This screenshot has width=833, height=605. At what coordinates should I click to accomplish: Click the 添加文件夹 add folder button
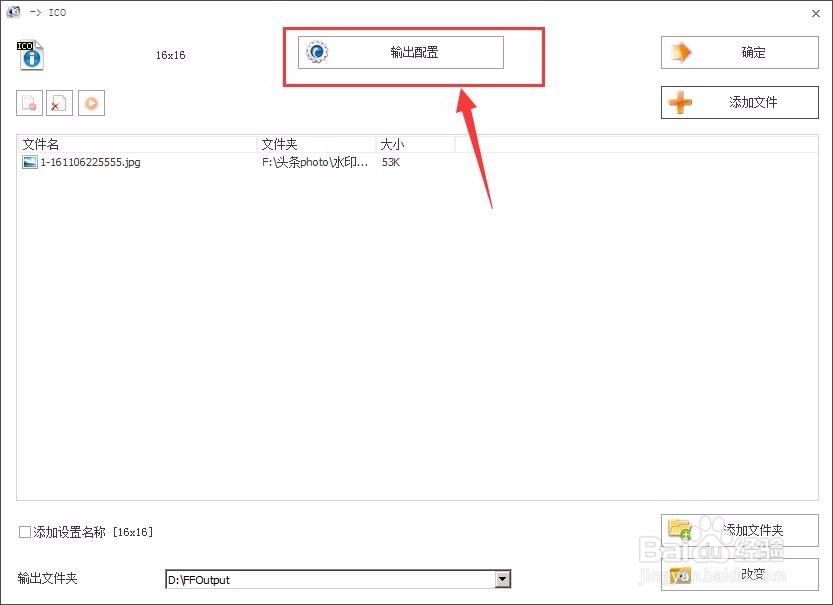pos(740,530)
